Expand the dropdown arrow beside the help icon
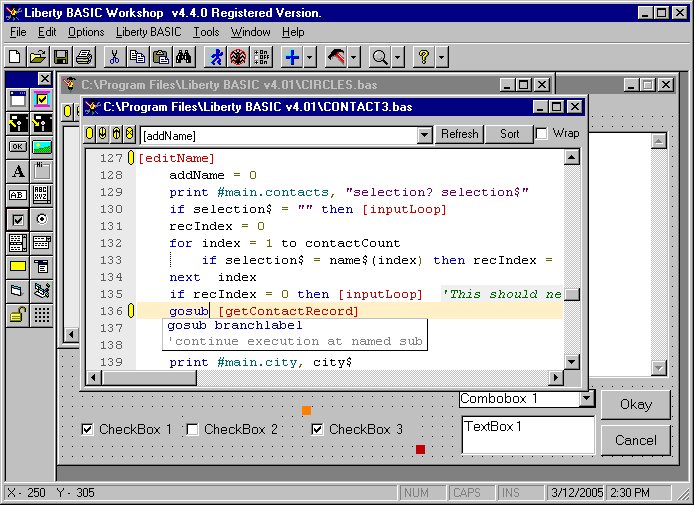694x505 pixels. (x=441, y=57)
